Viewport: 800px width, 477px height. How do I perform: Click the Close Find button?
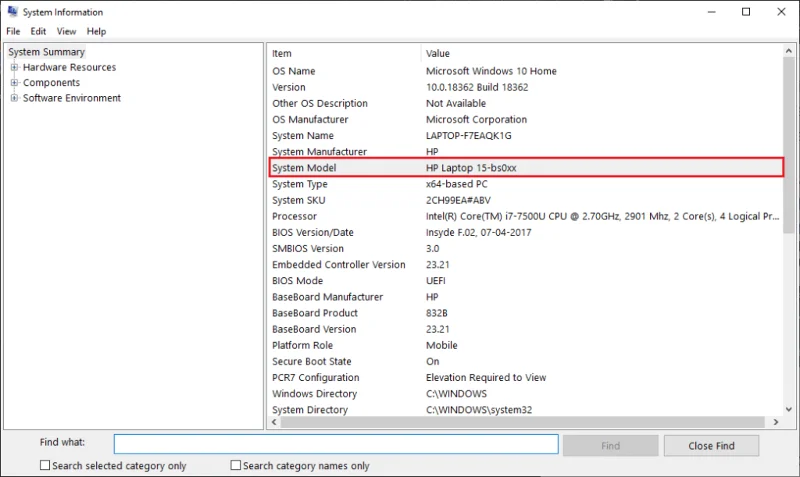point(711,446)
